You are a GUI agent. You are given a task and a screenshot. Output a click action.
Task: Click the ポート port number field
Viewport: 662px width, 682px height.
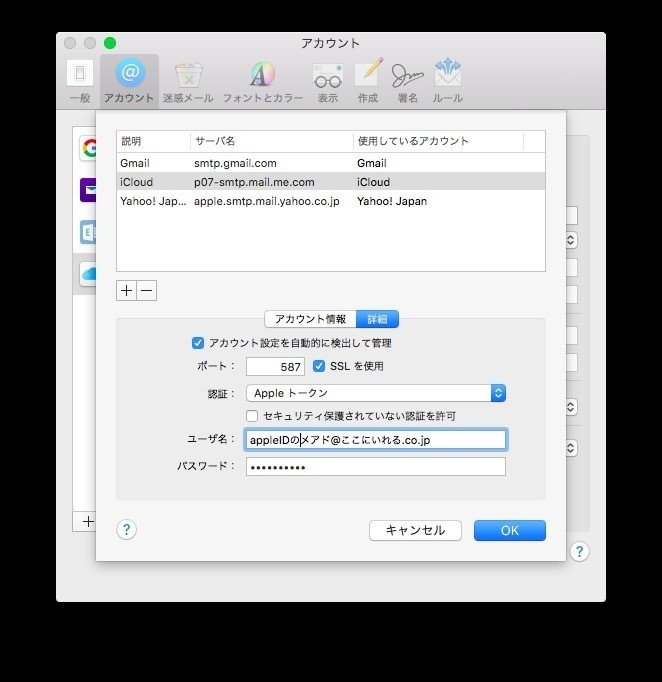point(275,367)
